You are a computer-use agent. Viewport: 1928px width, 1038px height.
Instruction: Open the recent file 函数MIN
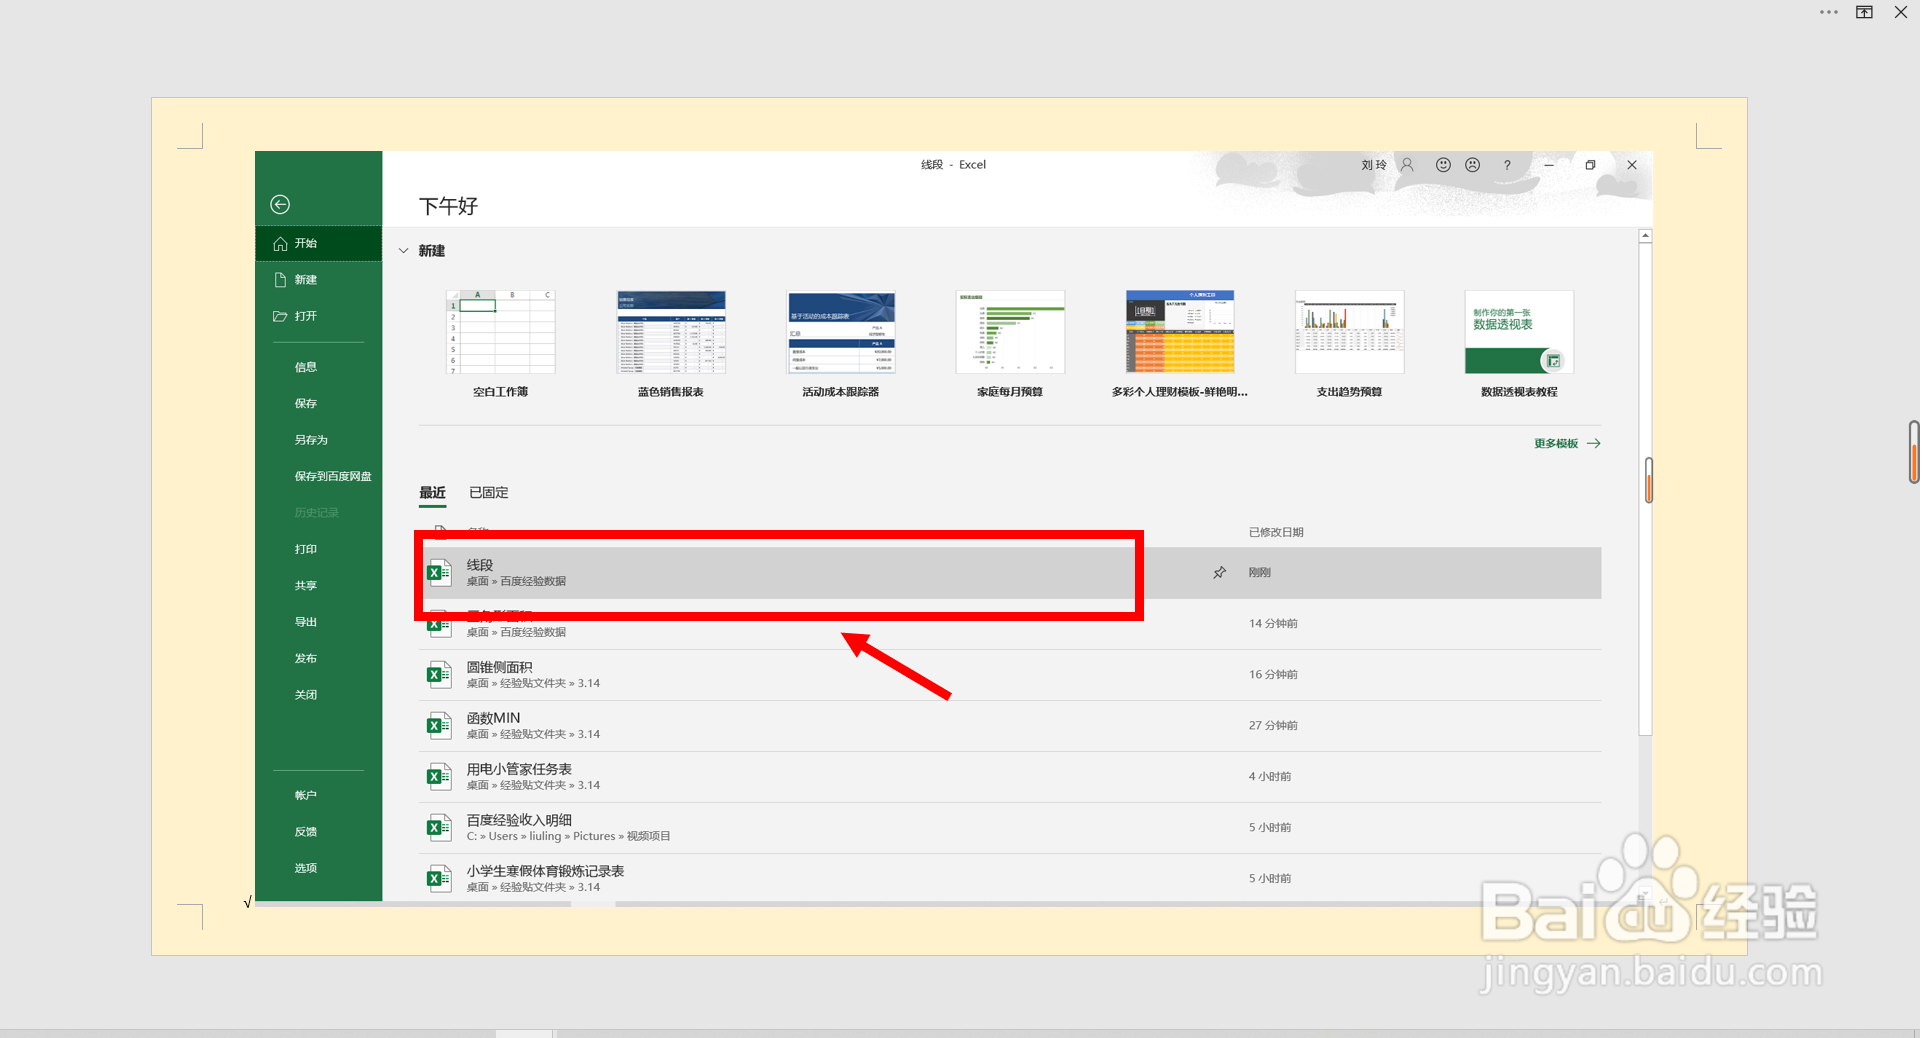(x=1010, y=726)
